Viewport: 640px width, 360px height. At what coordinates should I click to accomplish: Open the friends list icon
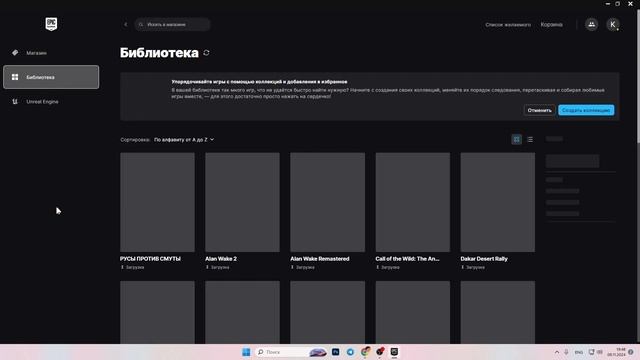pos(591,24)
